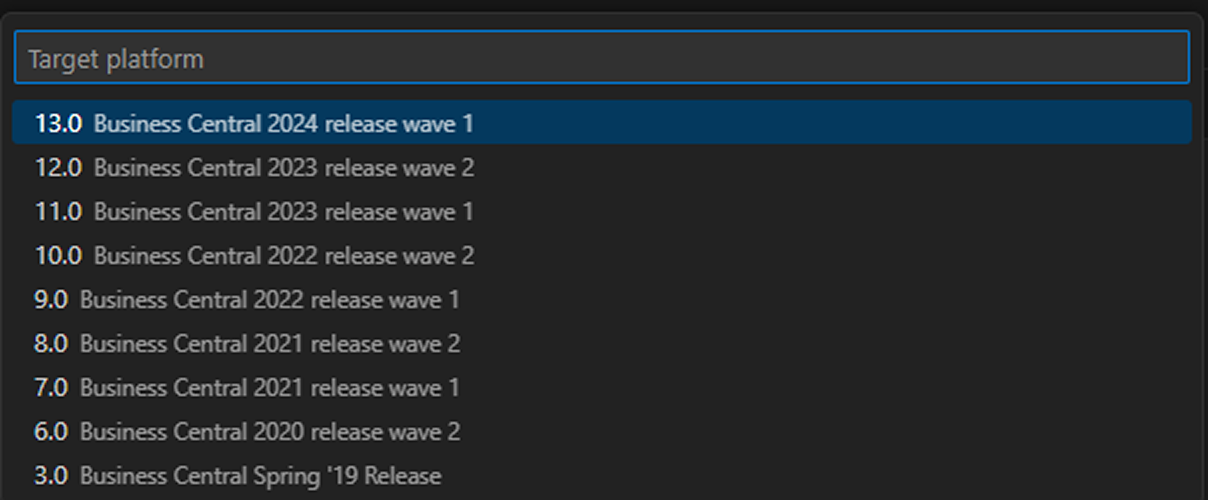The height and width of the screenshot is (500, 1208).
Task: Click the 7.0 version number
Action: click(x=51, y=388)
